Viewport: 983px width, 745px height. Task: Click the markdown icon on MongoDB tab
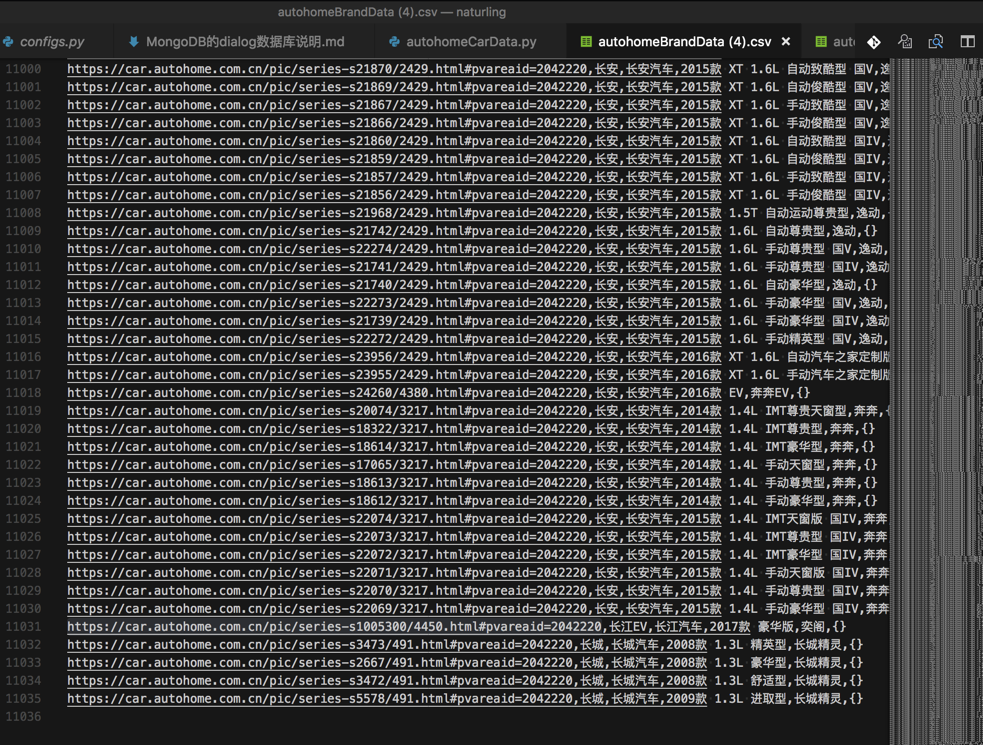tap(133, 42)
